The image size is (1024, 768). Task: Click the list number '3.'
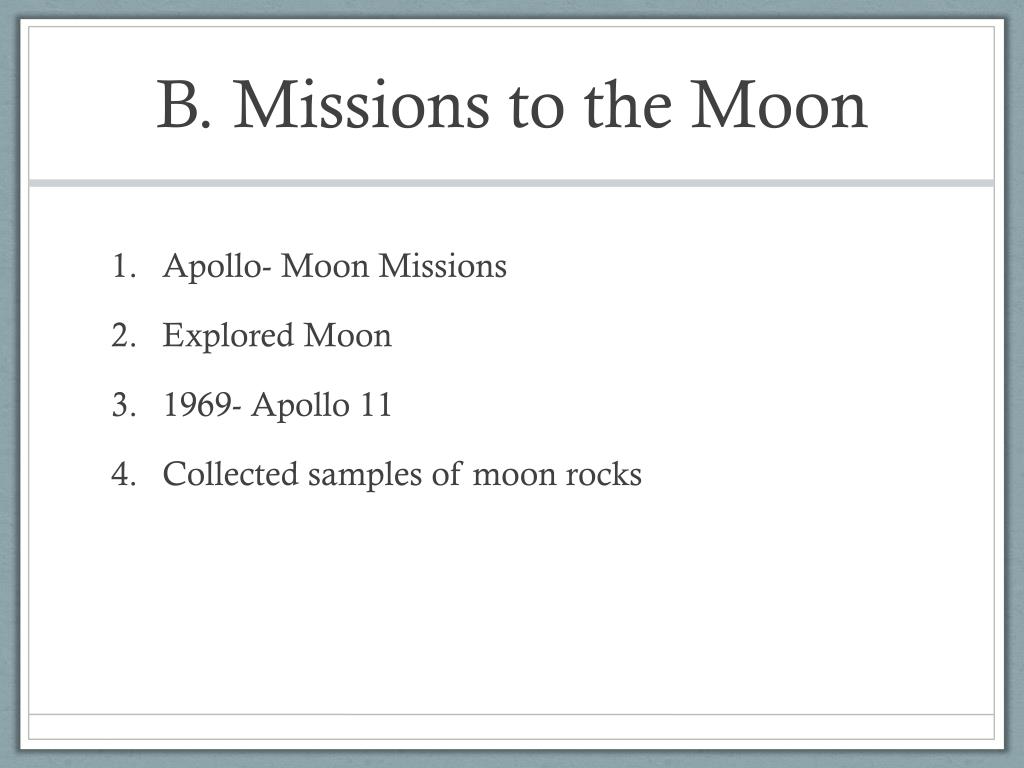coord(123,405)
